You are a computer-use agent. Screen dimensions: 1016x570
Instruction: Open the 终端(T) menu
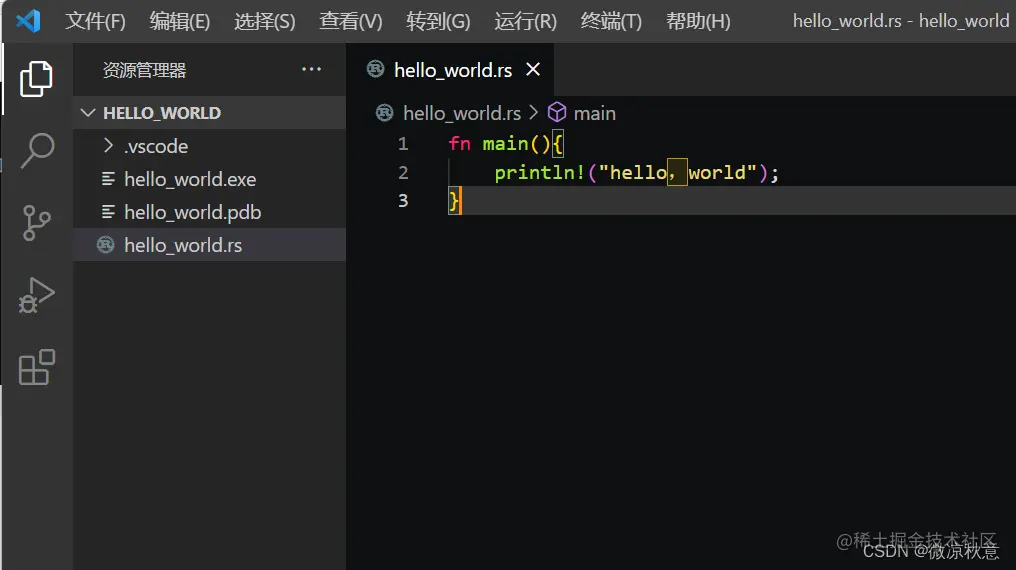click(611, 21)
